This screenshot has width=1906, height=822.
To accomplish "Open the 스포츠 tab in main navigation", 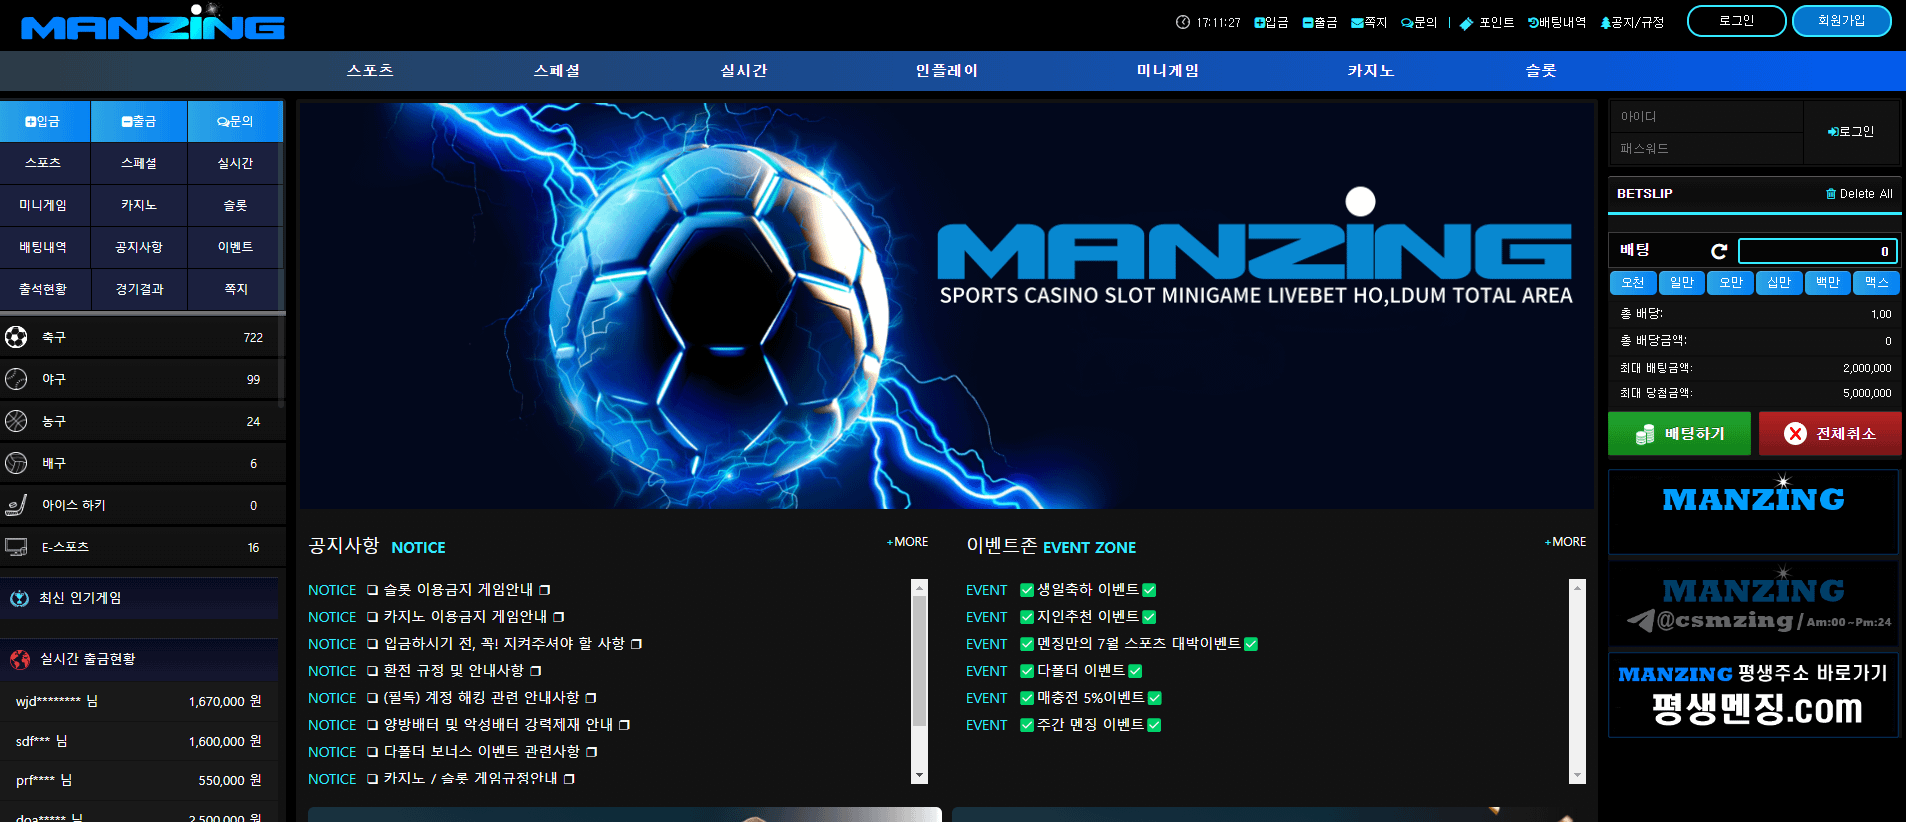I will [x=370, y=70].
